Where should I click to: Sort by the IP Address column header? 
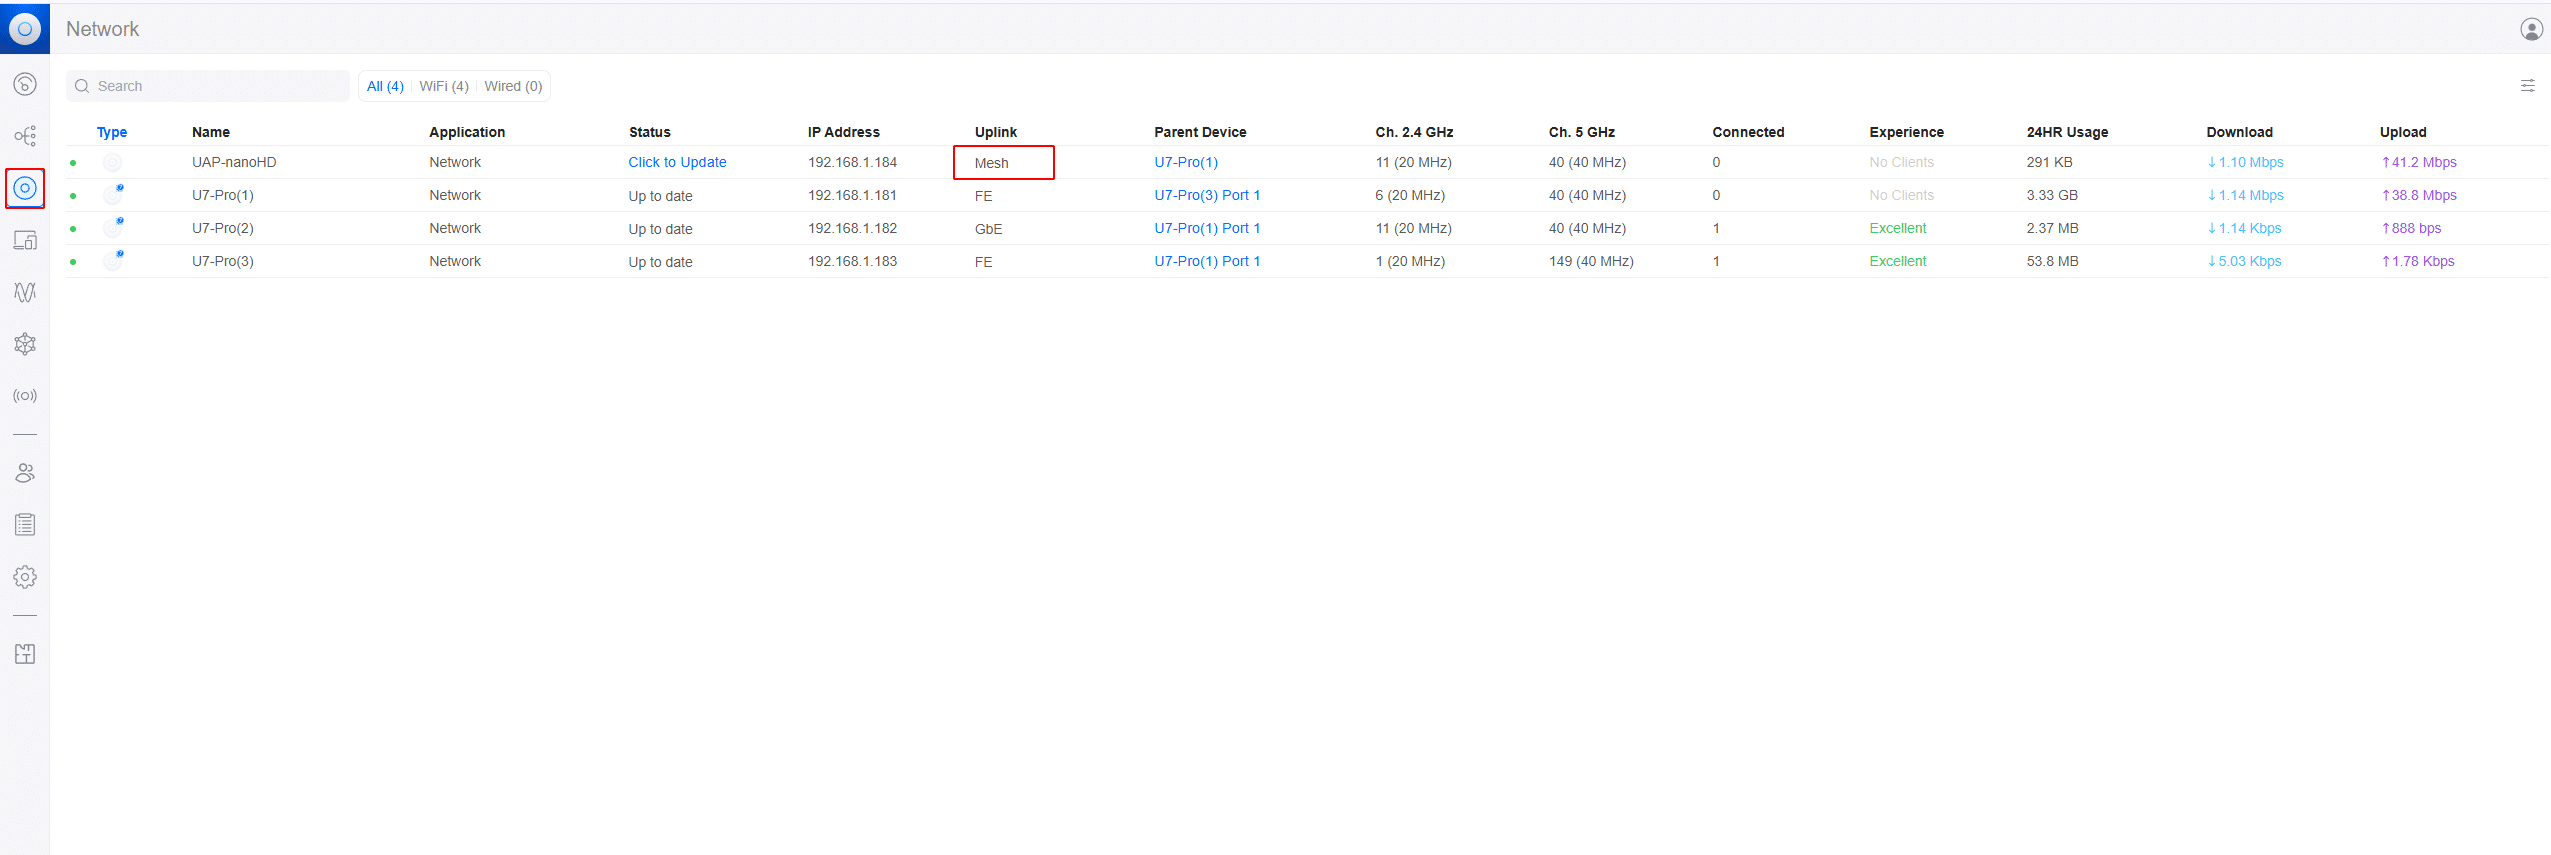click(844, 132)
